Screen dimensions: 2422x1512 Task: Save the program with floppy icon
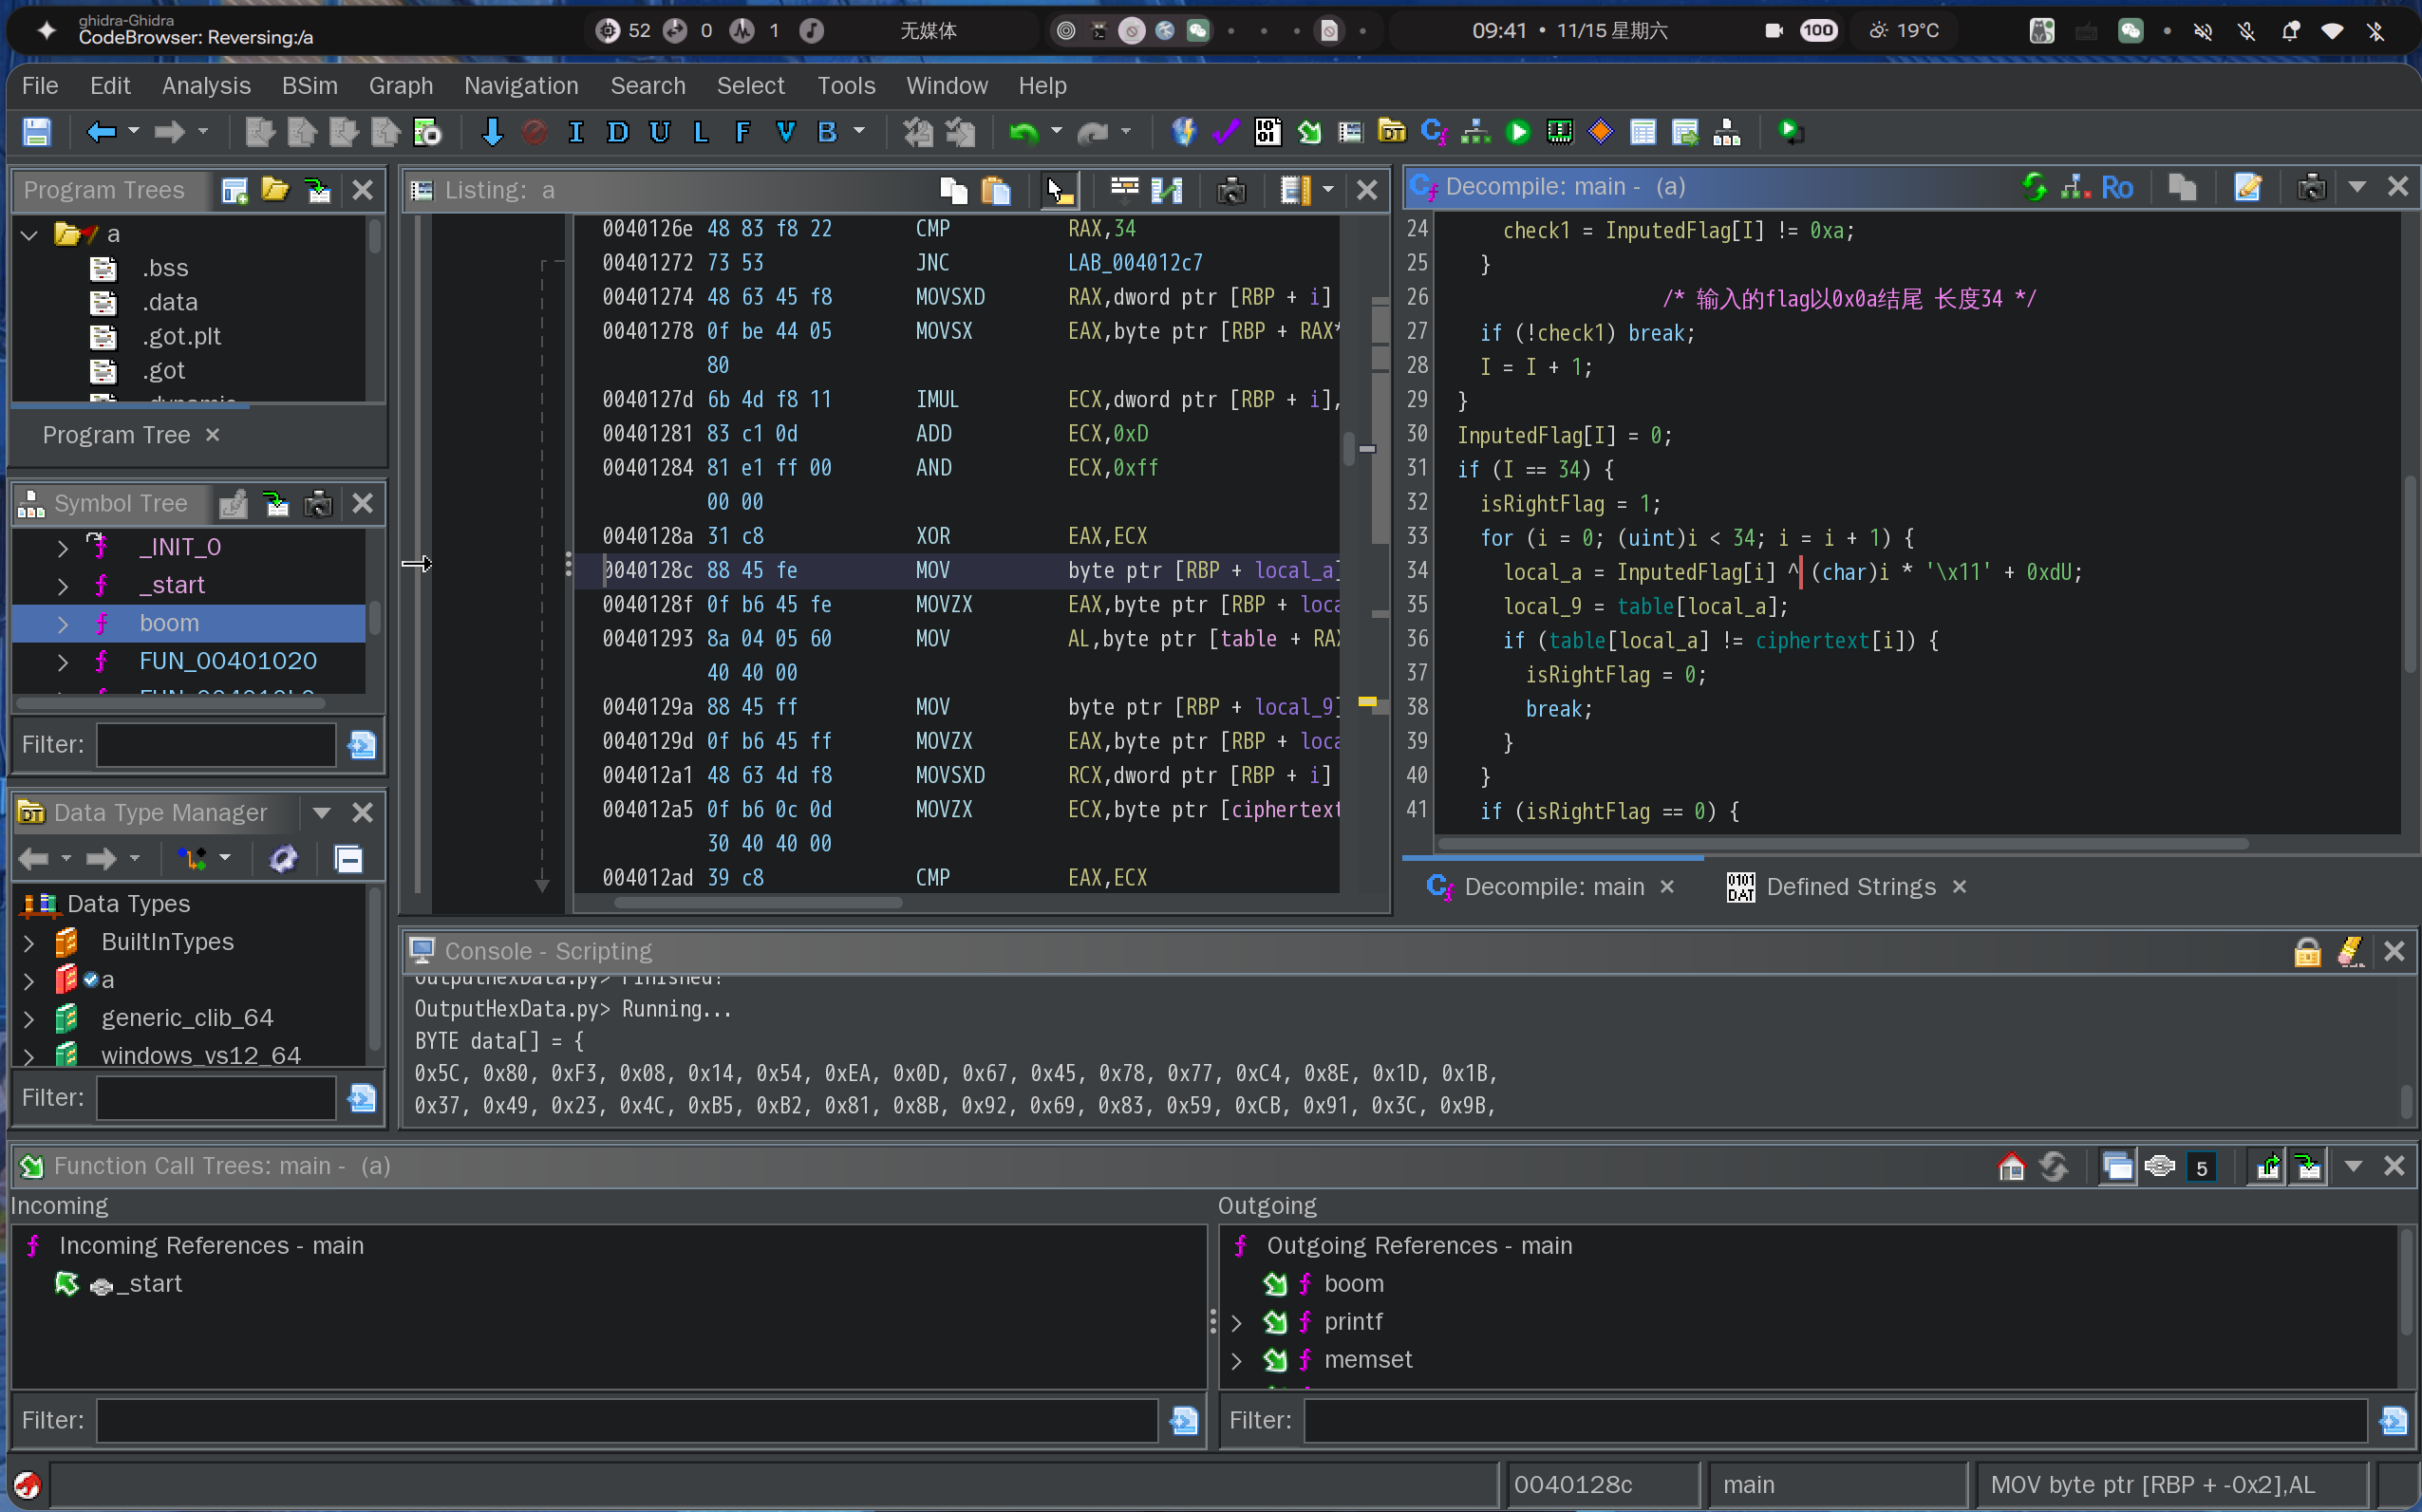(37, 132)
